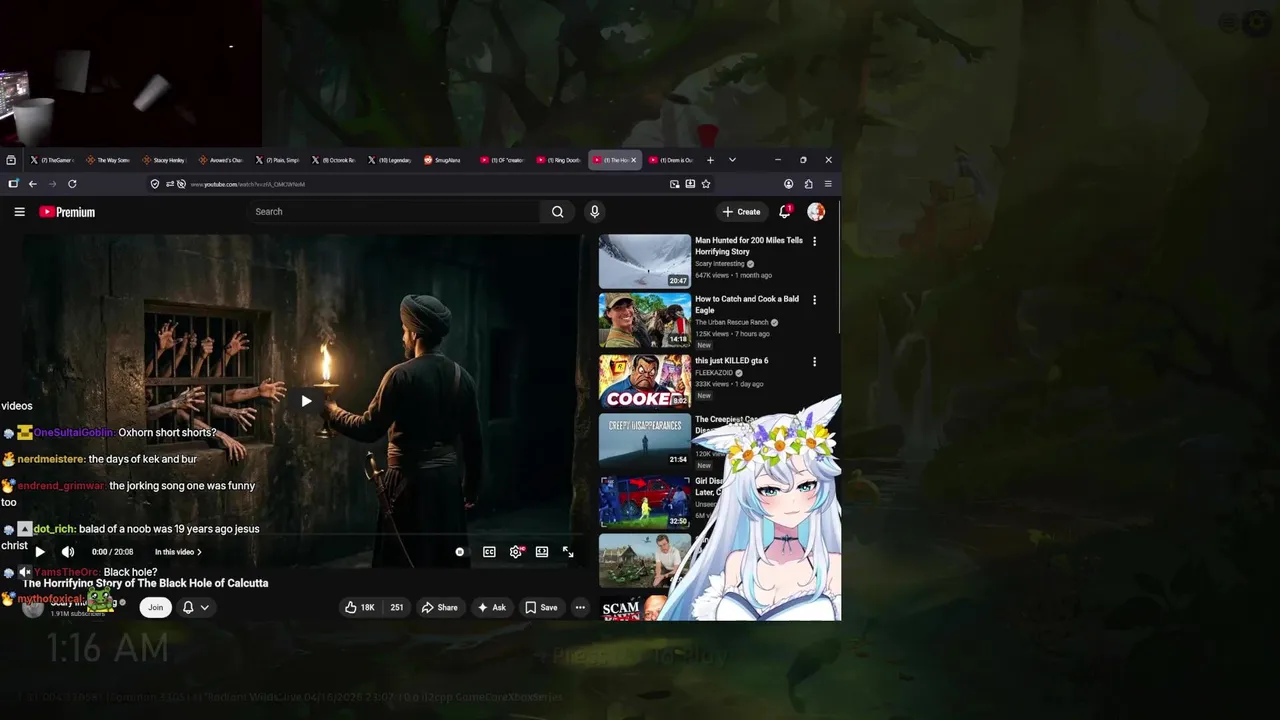The height and width of the screenshot is (720, 1280).
Task: Click chat username dot_rich
Action: [55, 529]
